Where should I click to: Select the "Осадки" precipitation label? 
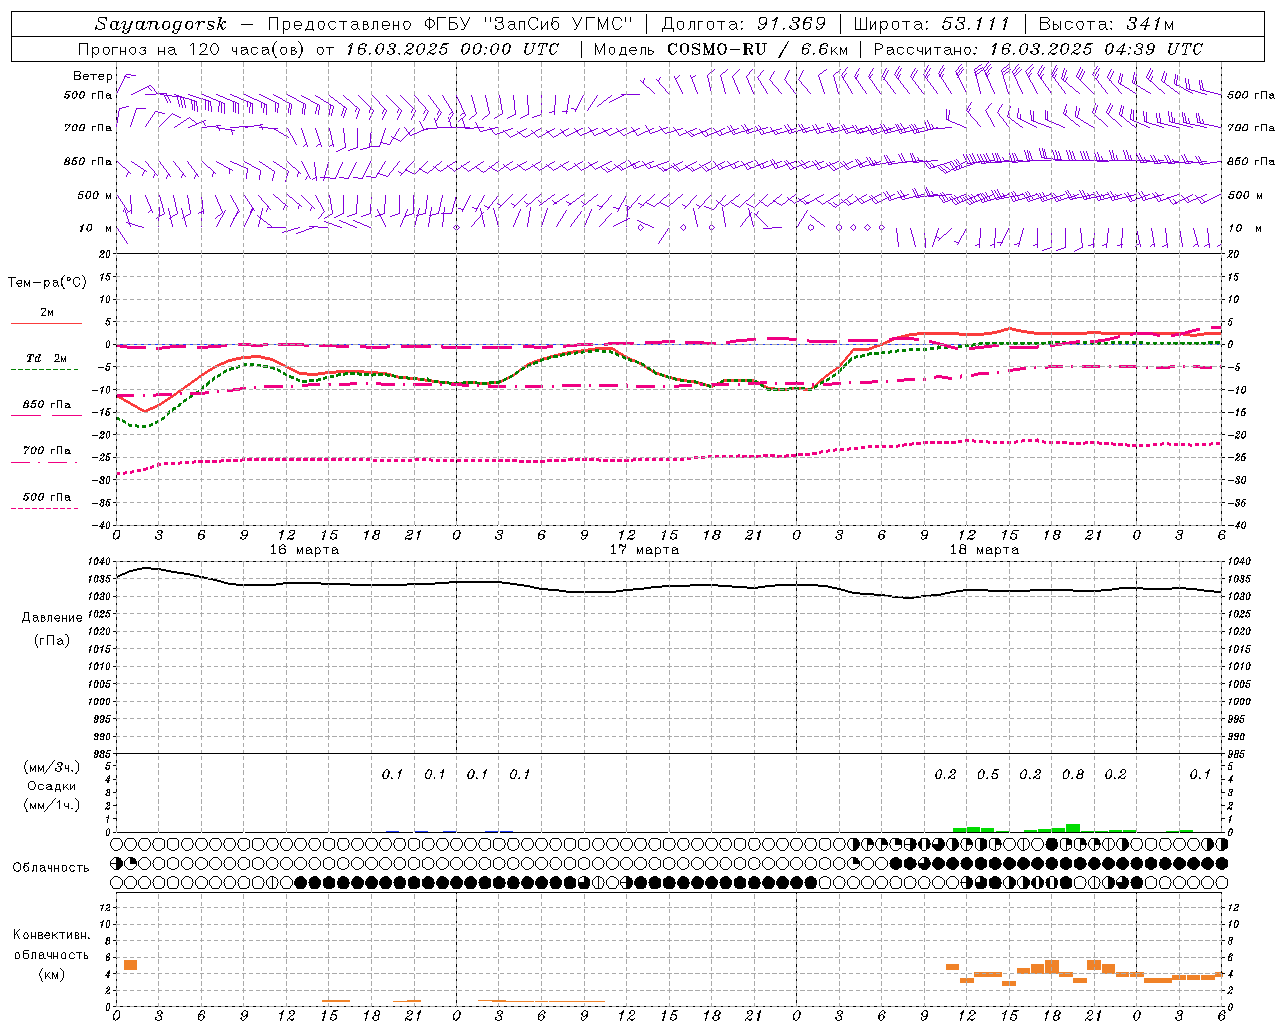coord(52,786)
